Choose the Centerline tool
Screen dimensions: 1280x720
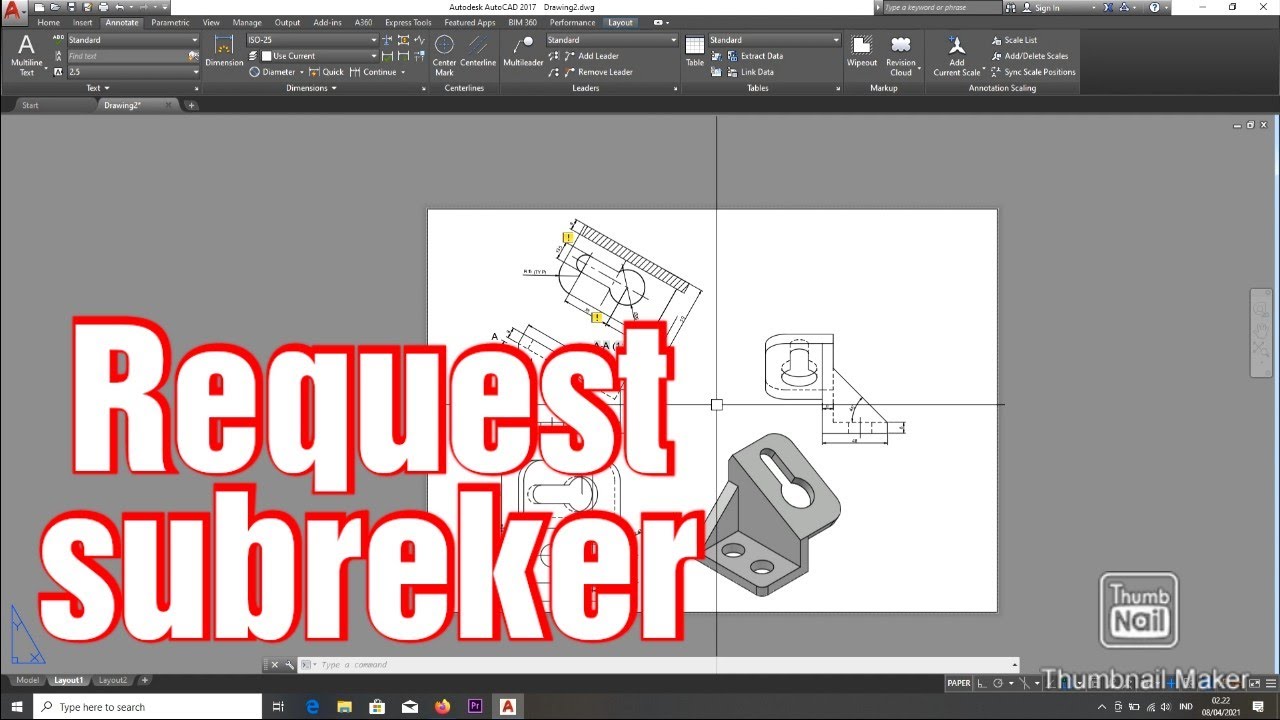[478, 50]
